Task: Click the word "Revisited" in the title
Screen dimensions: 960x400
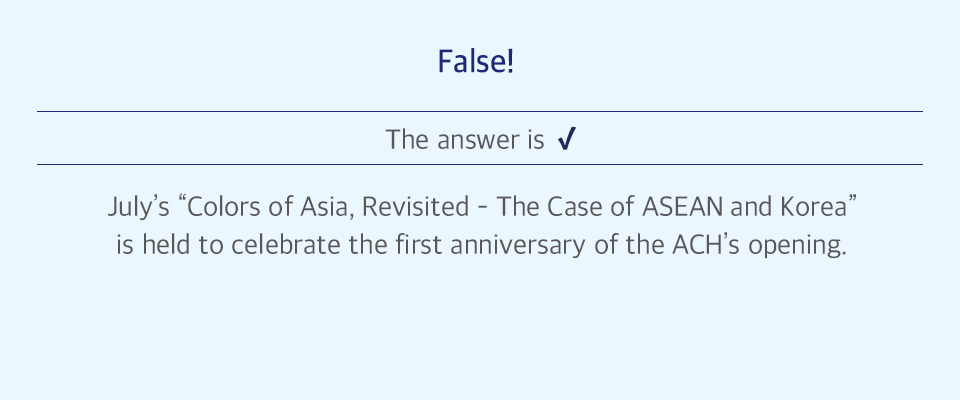Action: coord(416,206)
